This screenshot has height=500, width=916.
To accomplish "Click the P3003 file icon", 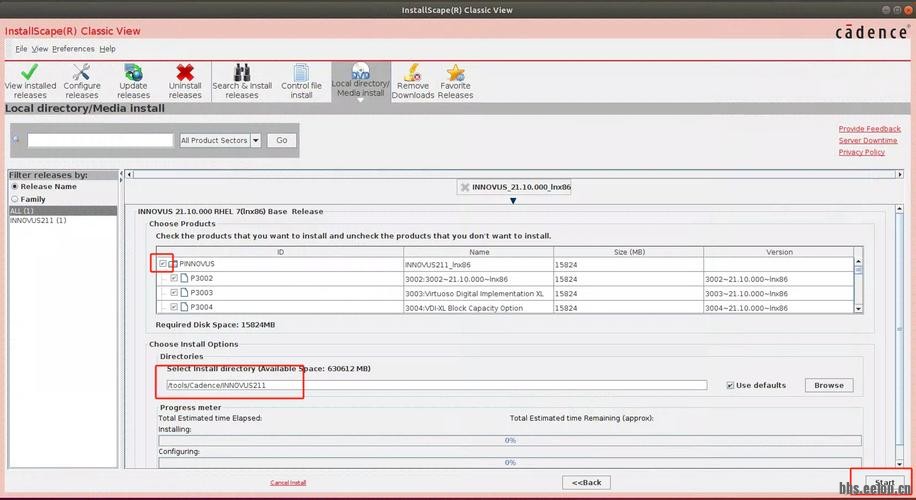I will tap(184, 293).
